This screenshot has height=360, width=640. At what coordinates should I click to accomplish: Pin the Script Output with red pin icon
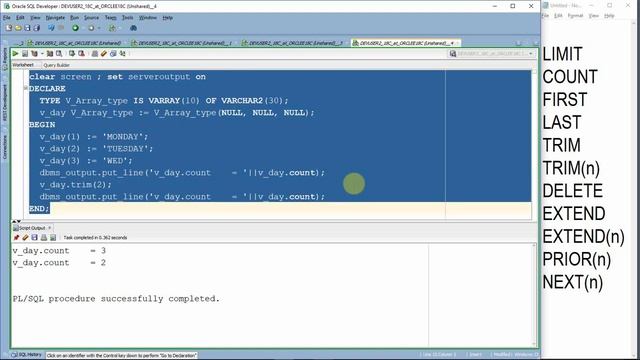click(16, 238)
